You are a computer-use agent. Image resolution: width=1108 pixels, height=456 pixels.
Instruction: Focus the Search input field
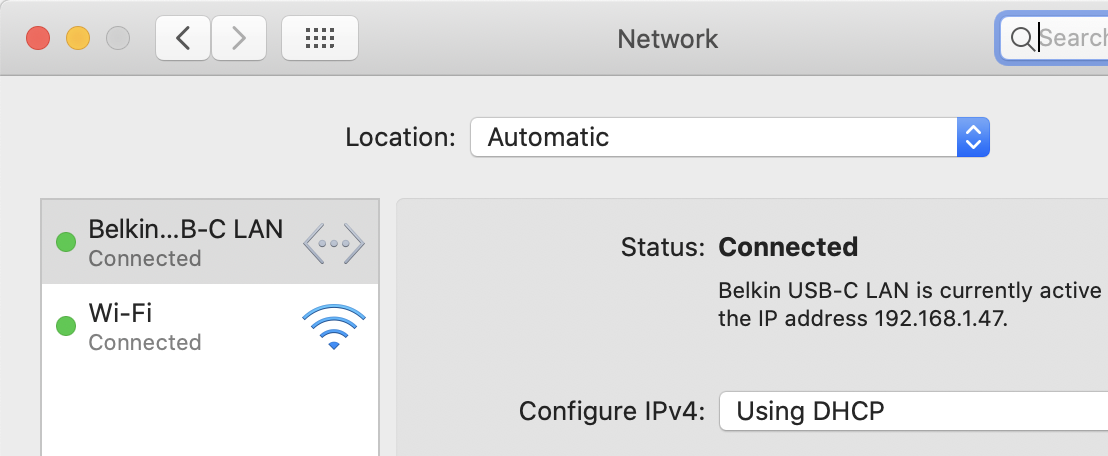1072,39
